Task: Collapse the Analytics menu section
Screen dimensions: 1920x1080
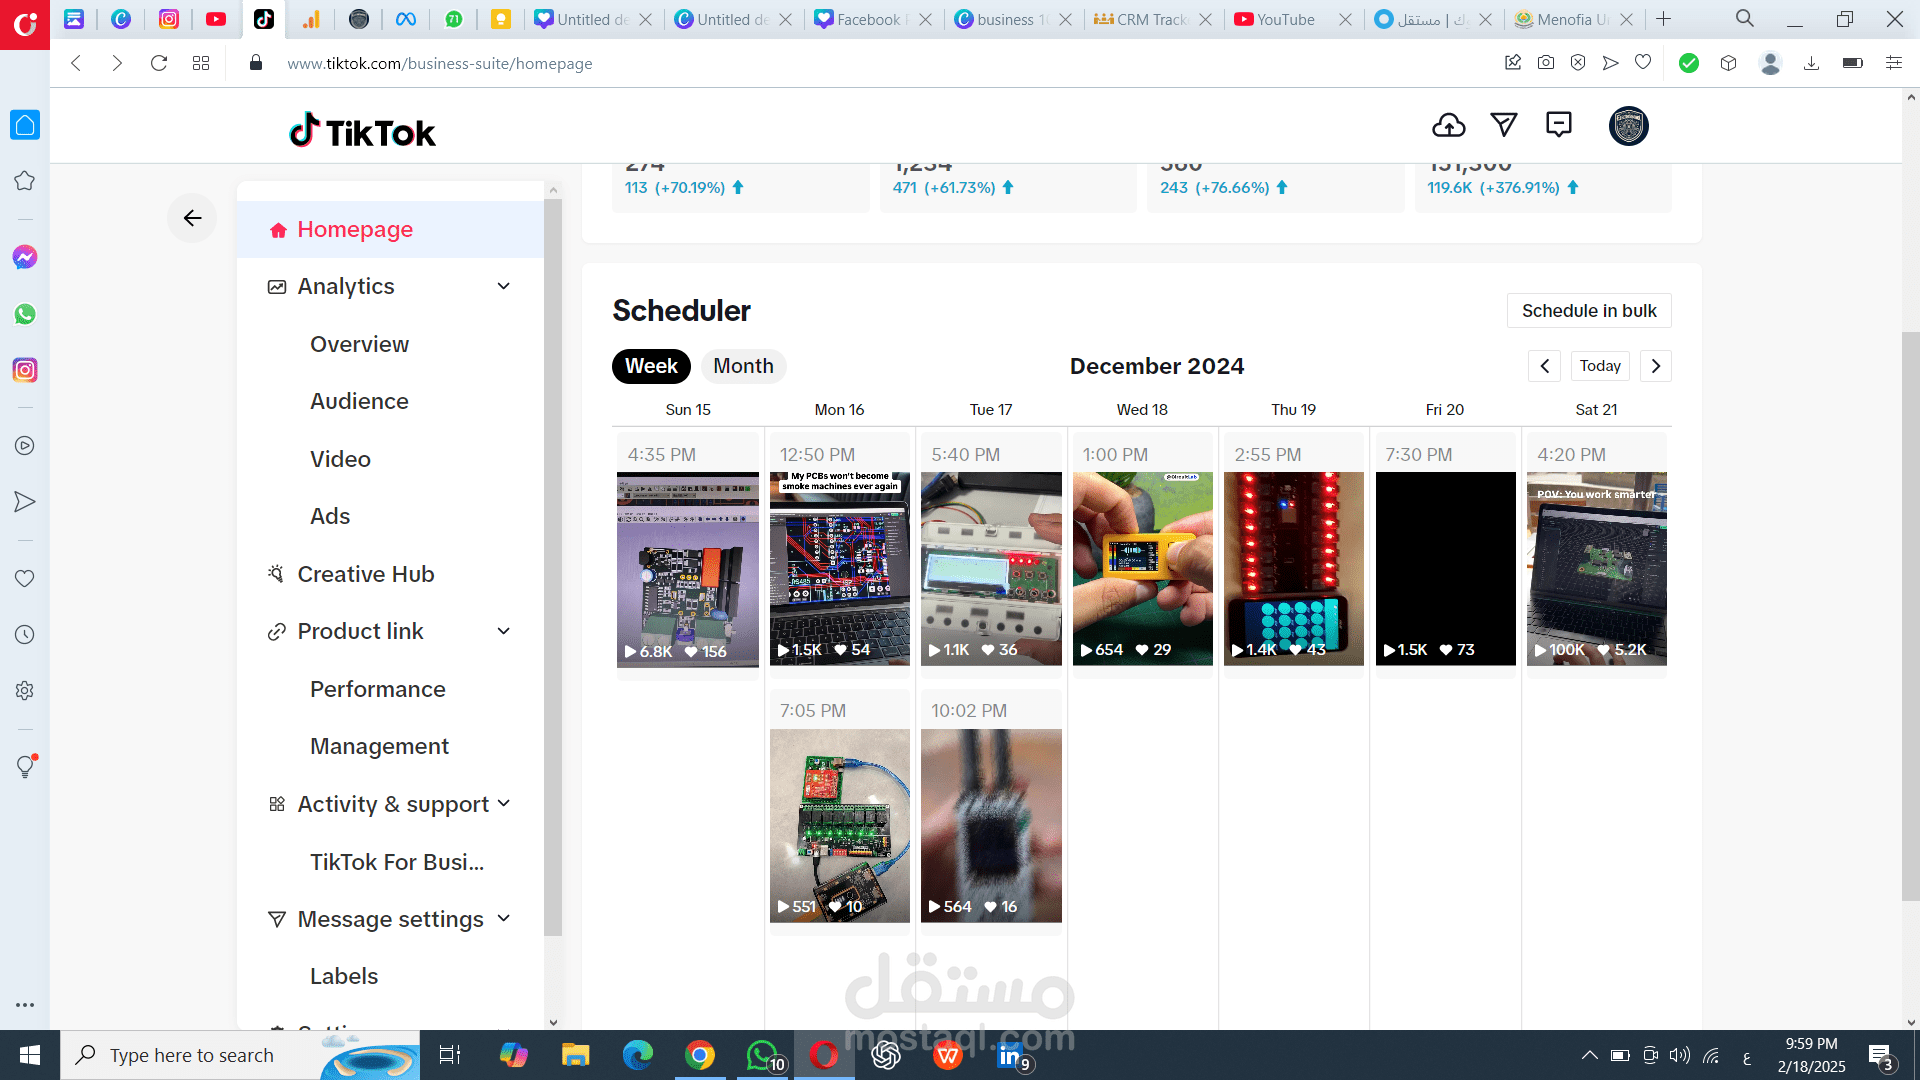Action: pyautogui.click(x=503, y=287)
